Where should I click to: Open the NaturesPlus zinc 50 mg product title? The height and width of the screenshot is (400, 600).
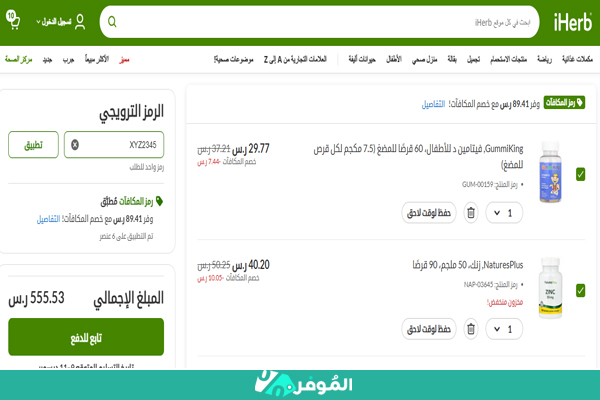click(x=468, y=265)
